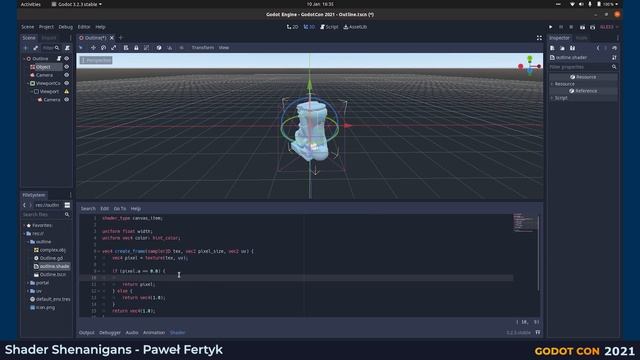
Task: Collapse the outline folder
Action: (x=28, y=242)
